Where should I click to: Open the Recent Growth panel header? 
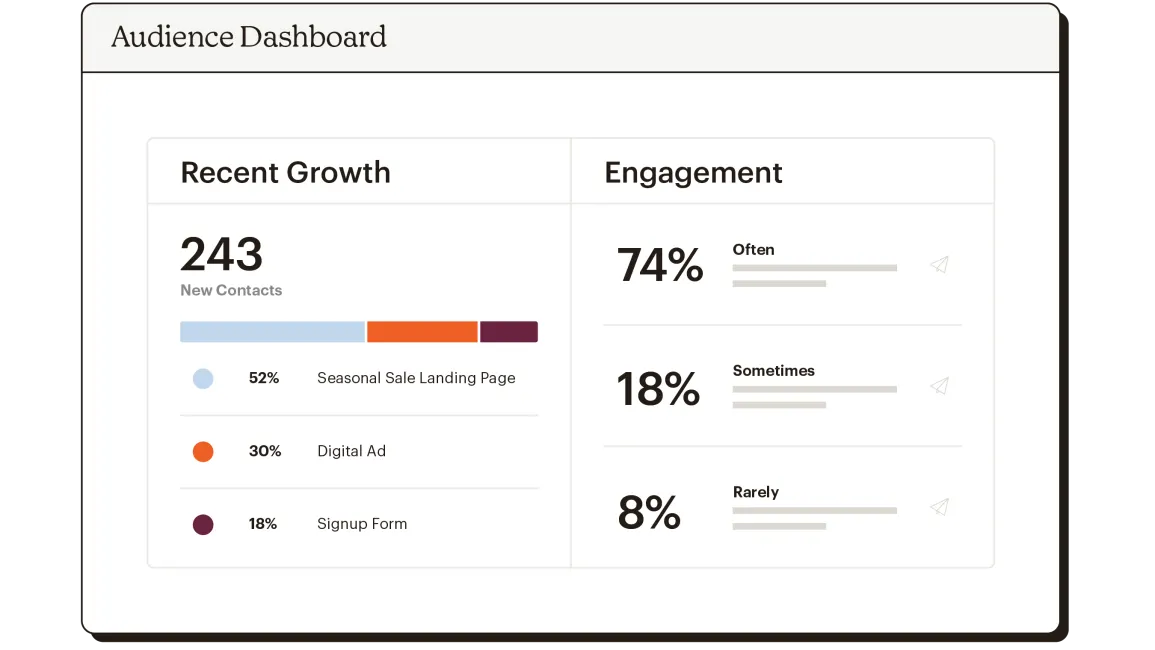286,172
